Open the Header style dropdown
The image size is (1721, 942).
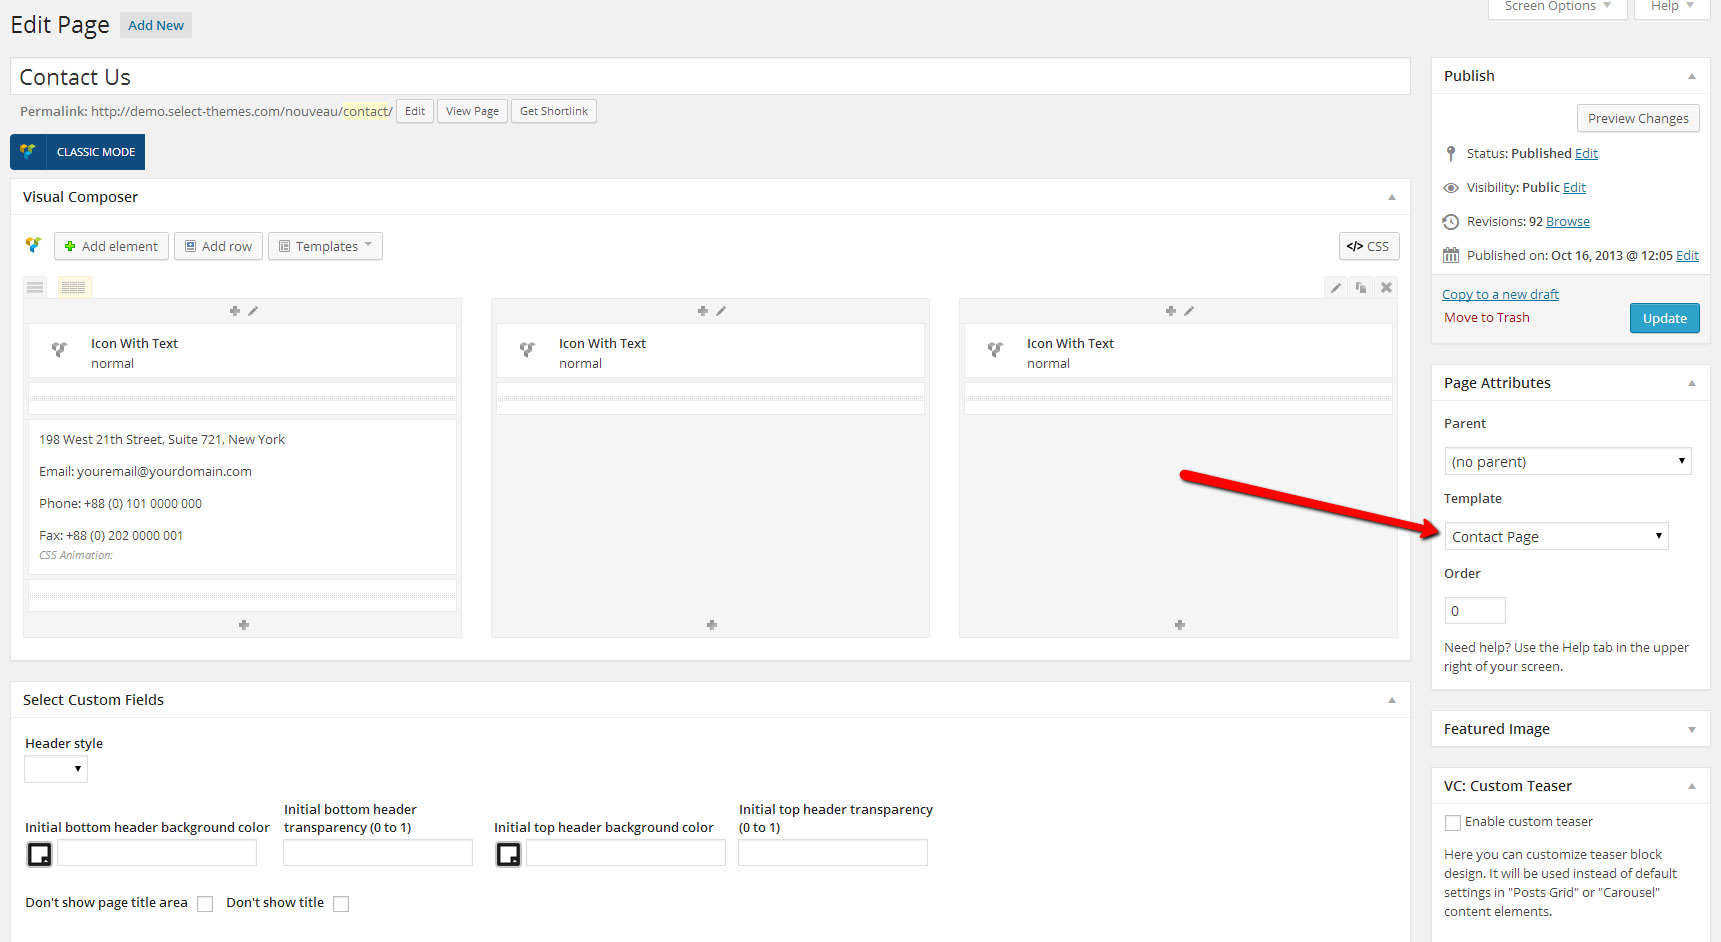56,769
